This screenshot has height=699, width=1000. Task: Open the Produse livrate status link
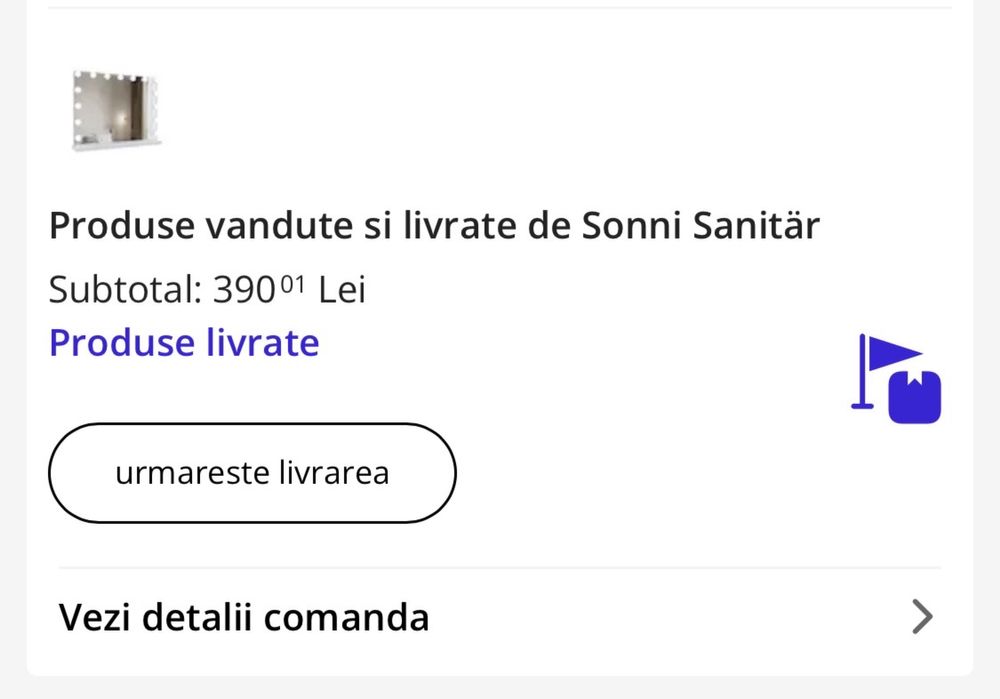(184, 343)
